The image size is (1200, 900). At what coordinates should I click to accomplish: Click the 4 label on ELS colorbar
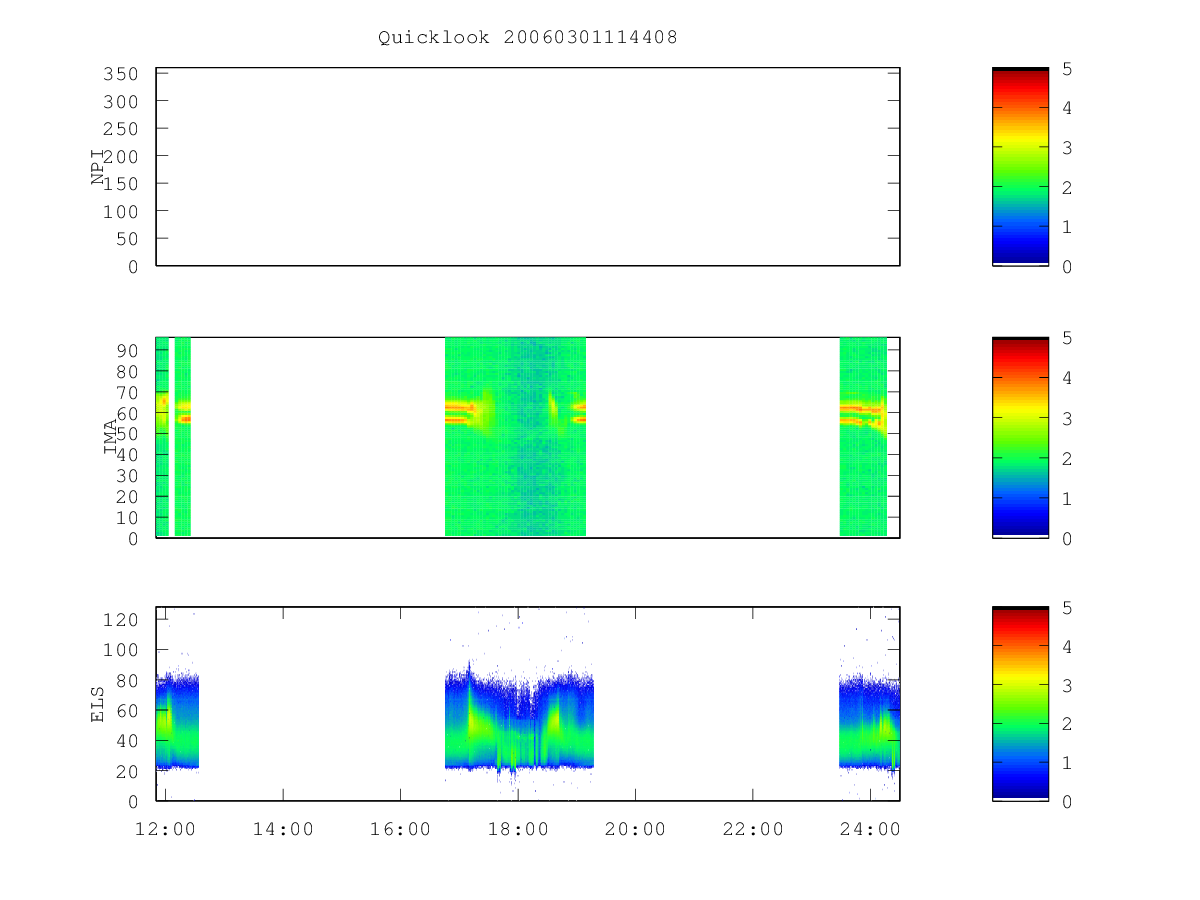tap(1066, 646)
